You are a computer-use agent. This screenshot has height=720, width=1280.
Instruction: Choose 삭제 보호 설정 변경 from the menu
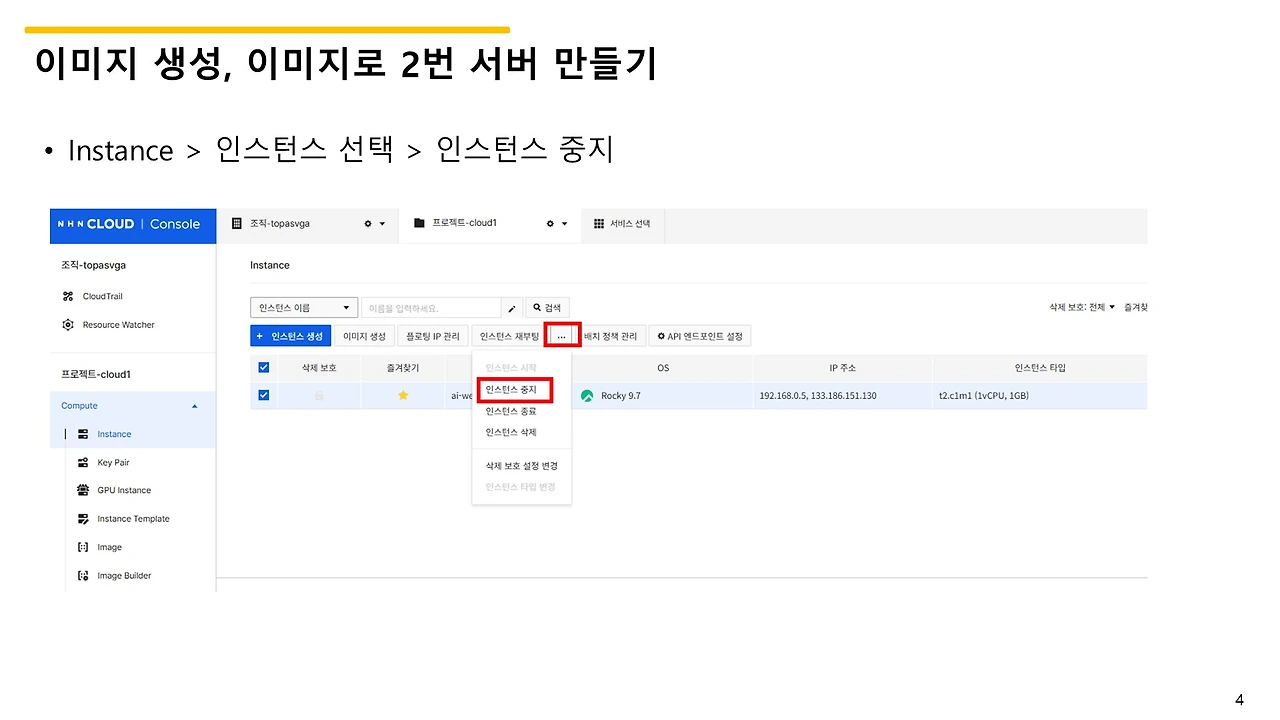[x=521, y=466]
